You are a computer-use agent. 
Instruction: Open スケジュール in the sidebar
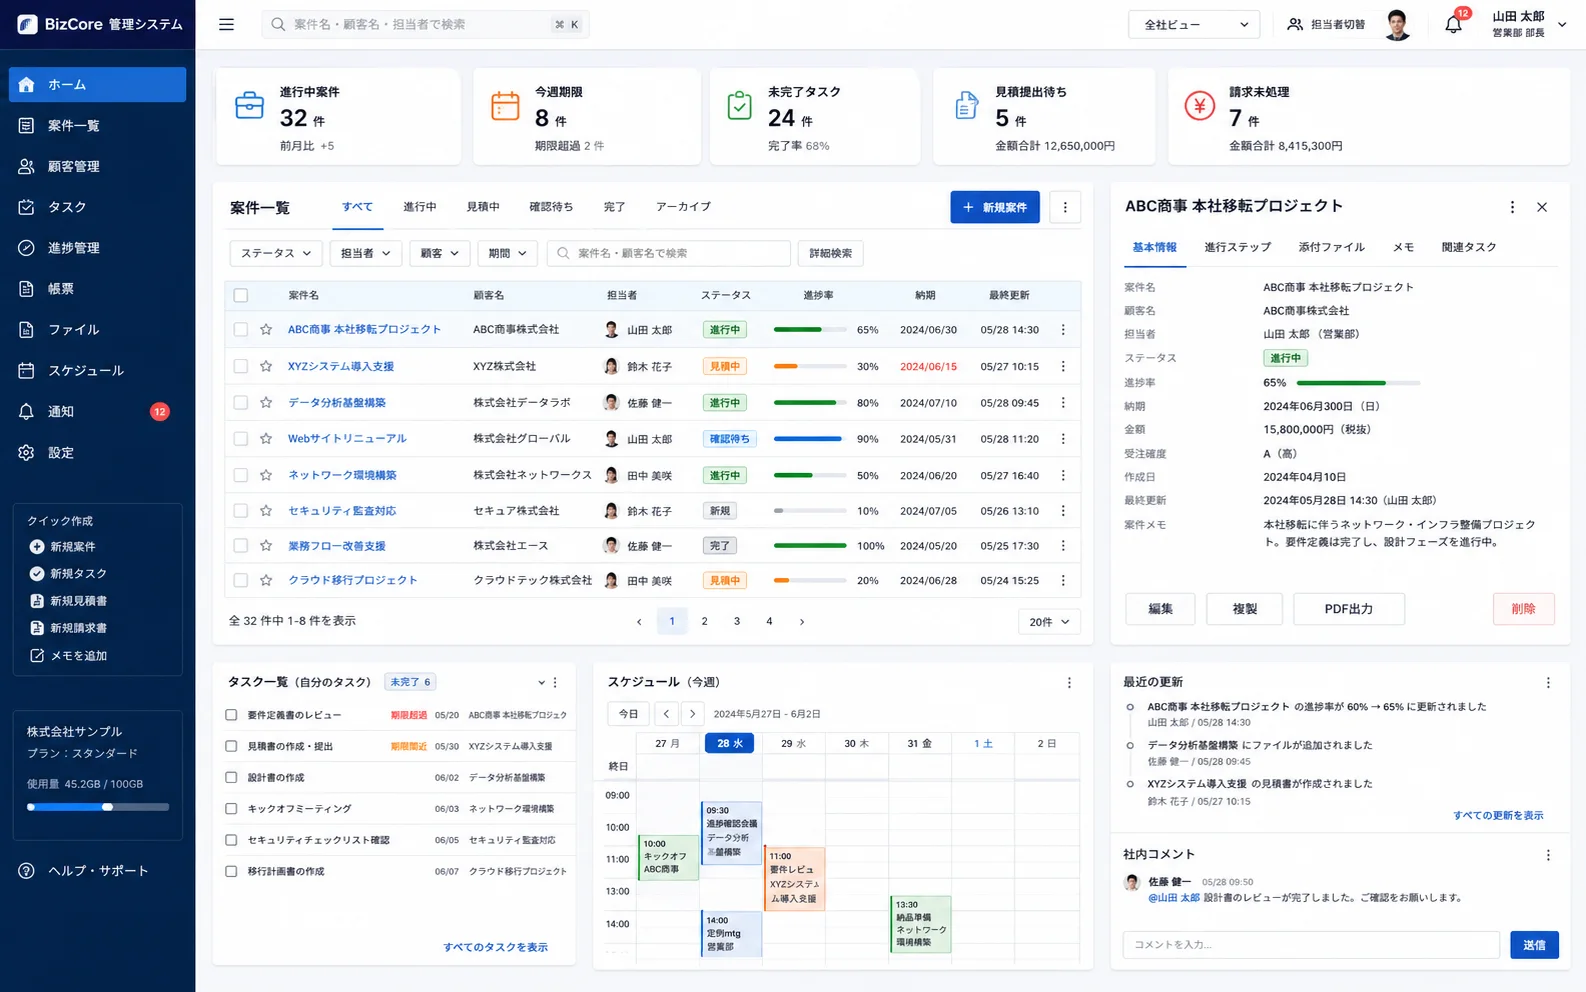pos(97,370)
